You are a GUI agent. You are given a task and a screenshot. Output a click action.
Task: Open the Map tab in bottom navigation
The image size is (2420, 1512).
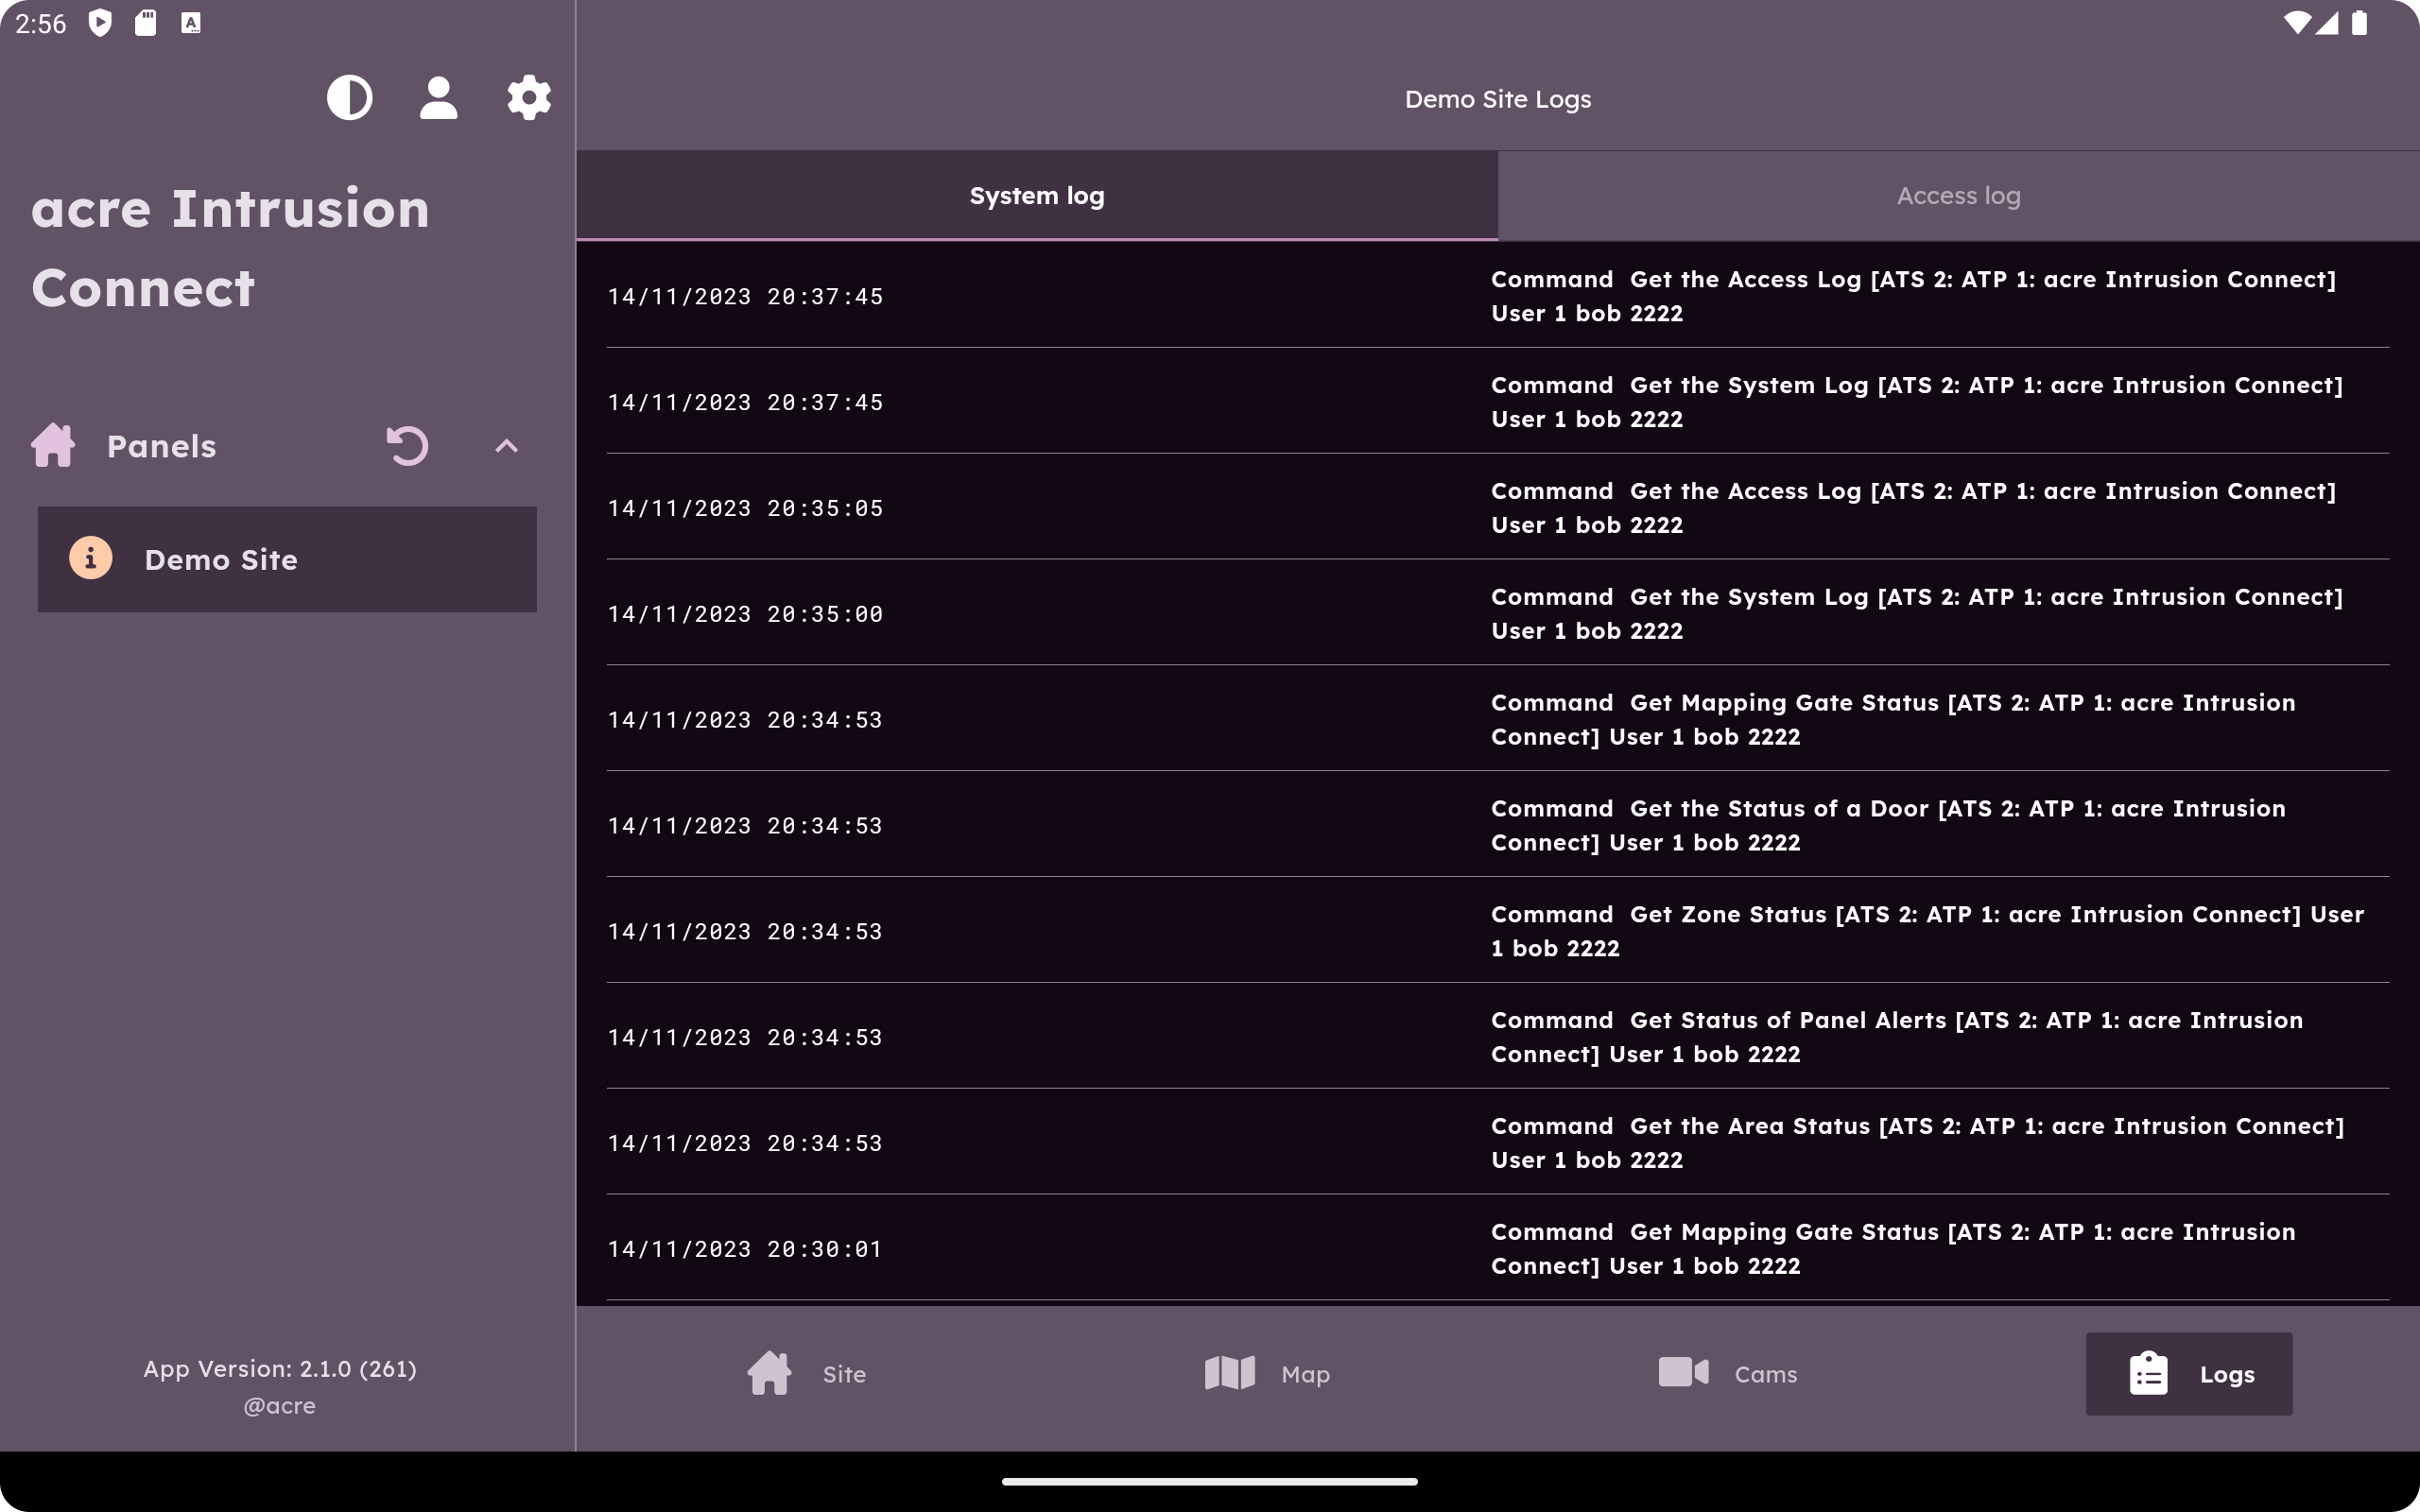[1267, 1374]
